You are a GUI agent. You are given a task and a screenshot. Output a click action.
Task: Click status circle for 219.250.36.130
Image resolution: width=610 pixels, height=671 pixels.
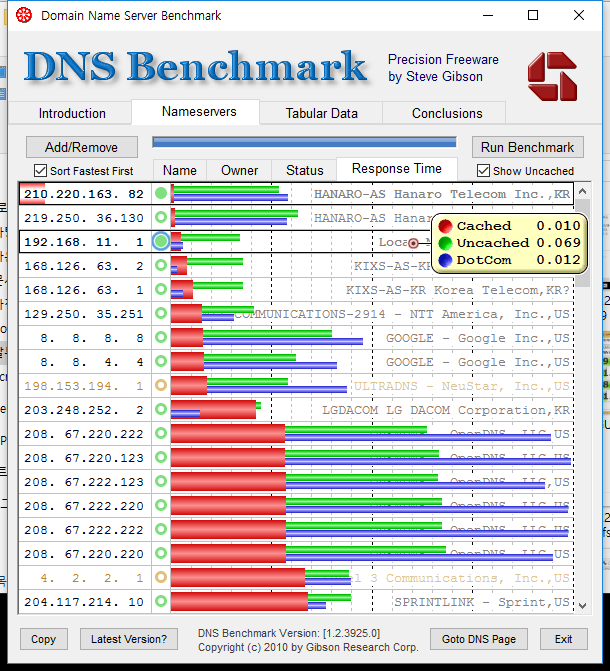[161, 217]
